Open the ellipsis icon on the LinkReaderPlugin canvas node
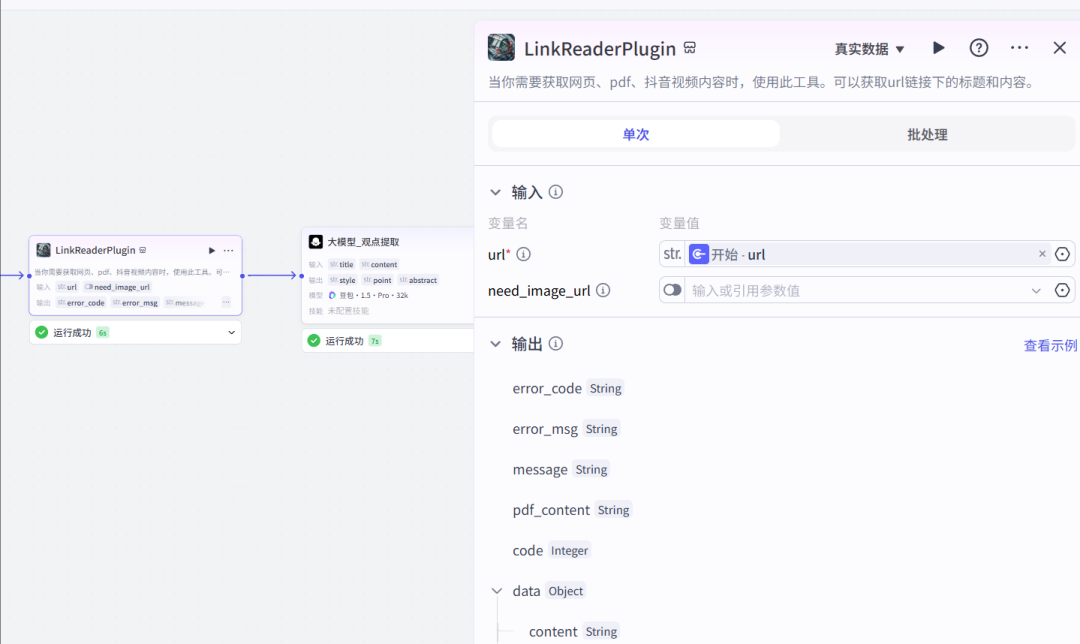The width and height of the screenshot is (1080, 644). pos(228,250)
